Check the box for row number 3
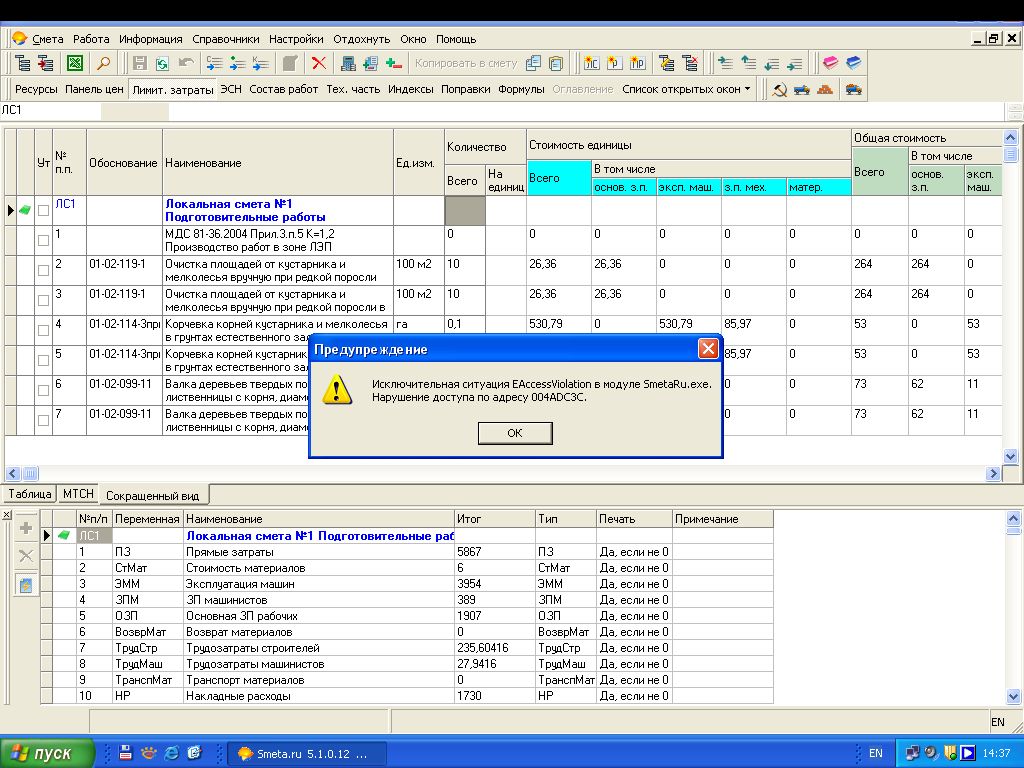The height and width of the screenshot is (768, 1024). tap(43, 300)
